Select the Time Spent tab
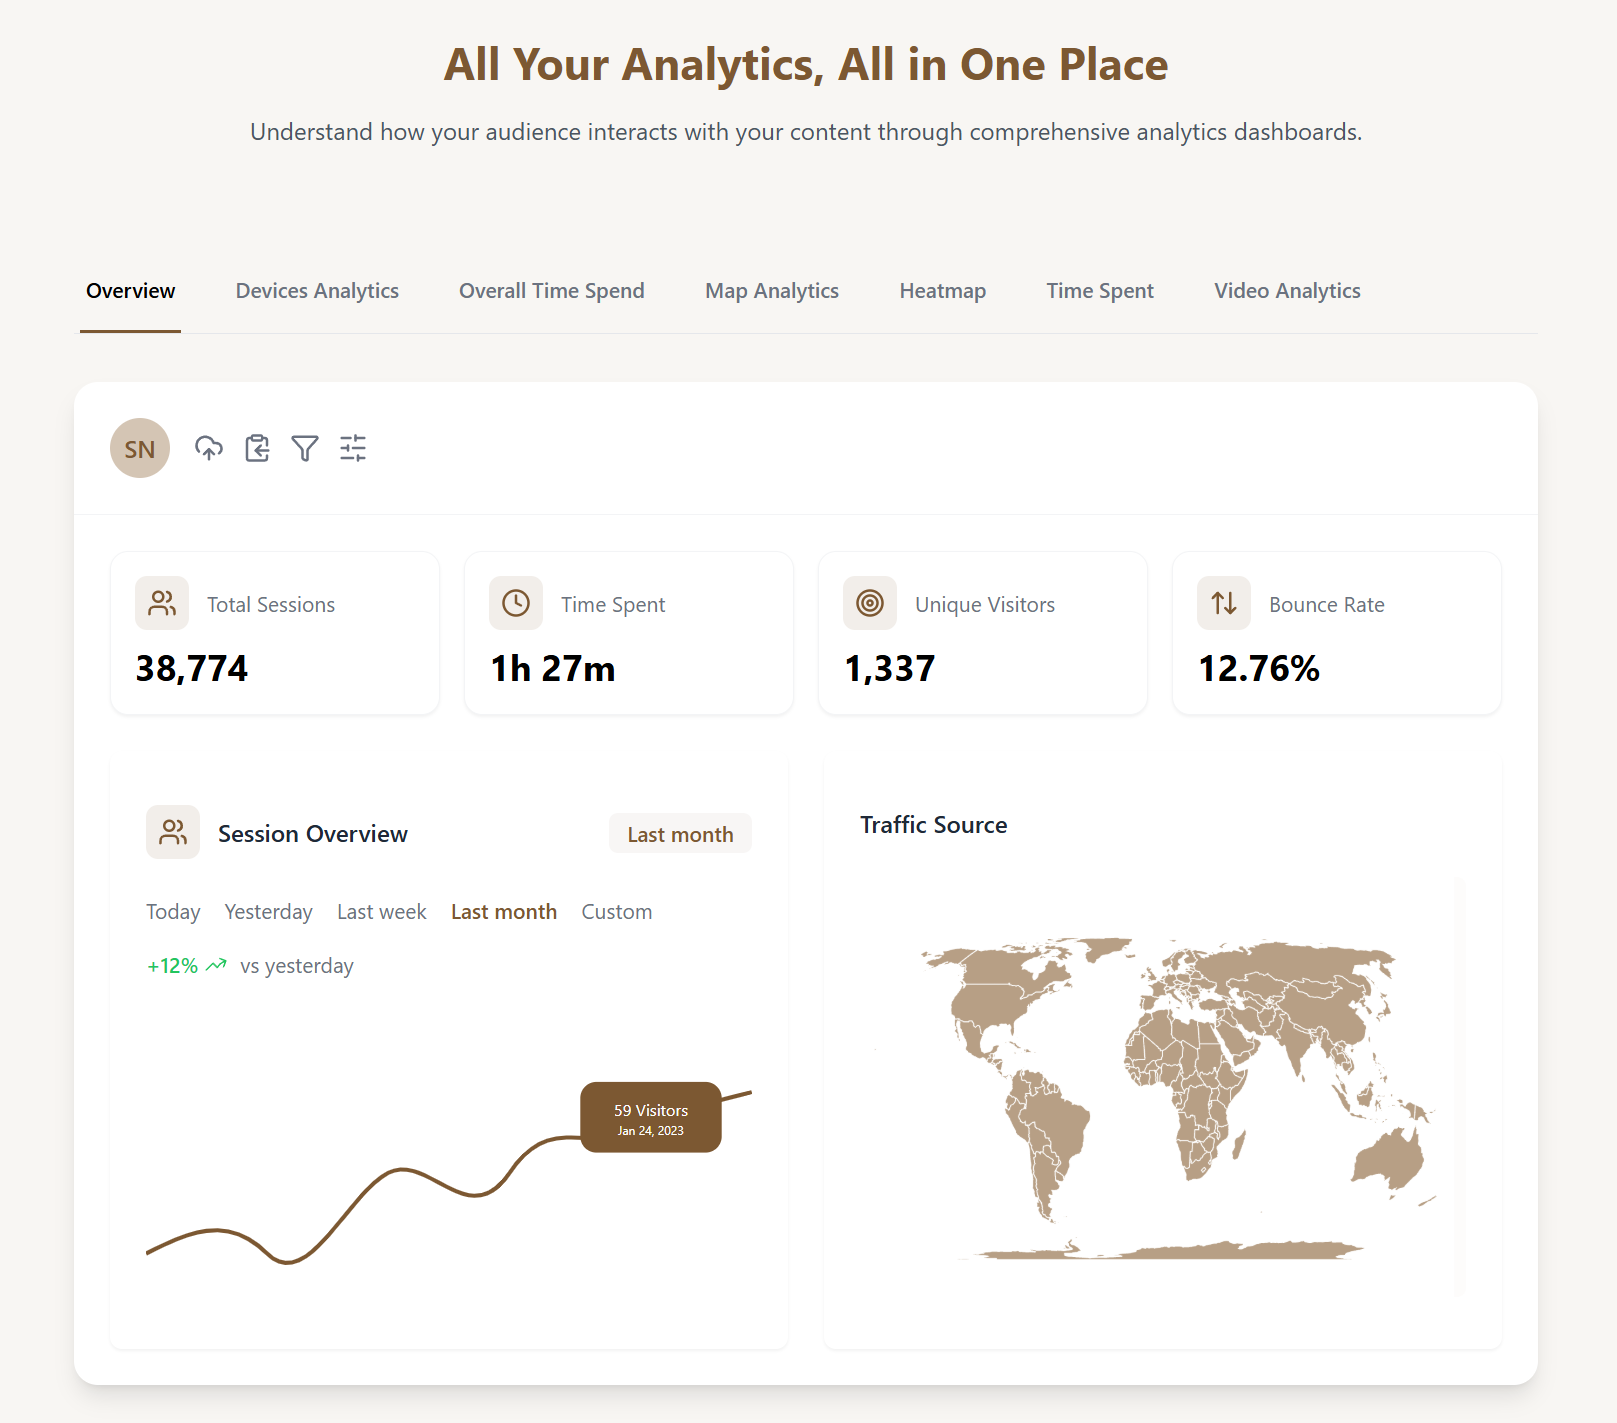The height and width of the screenshot is (1423, 1617). pyautogui.click(x=1100, y=291)
